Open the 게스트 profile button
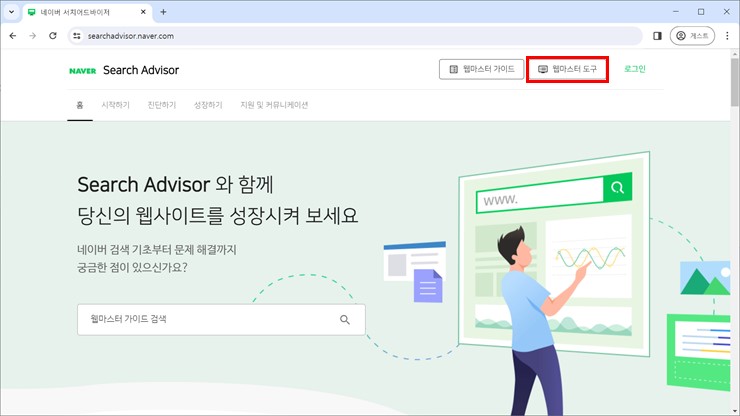This screenshot has height=416, width=740. 692,36
